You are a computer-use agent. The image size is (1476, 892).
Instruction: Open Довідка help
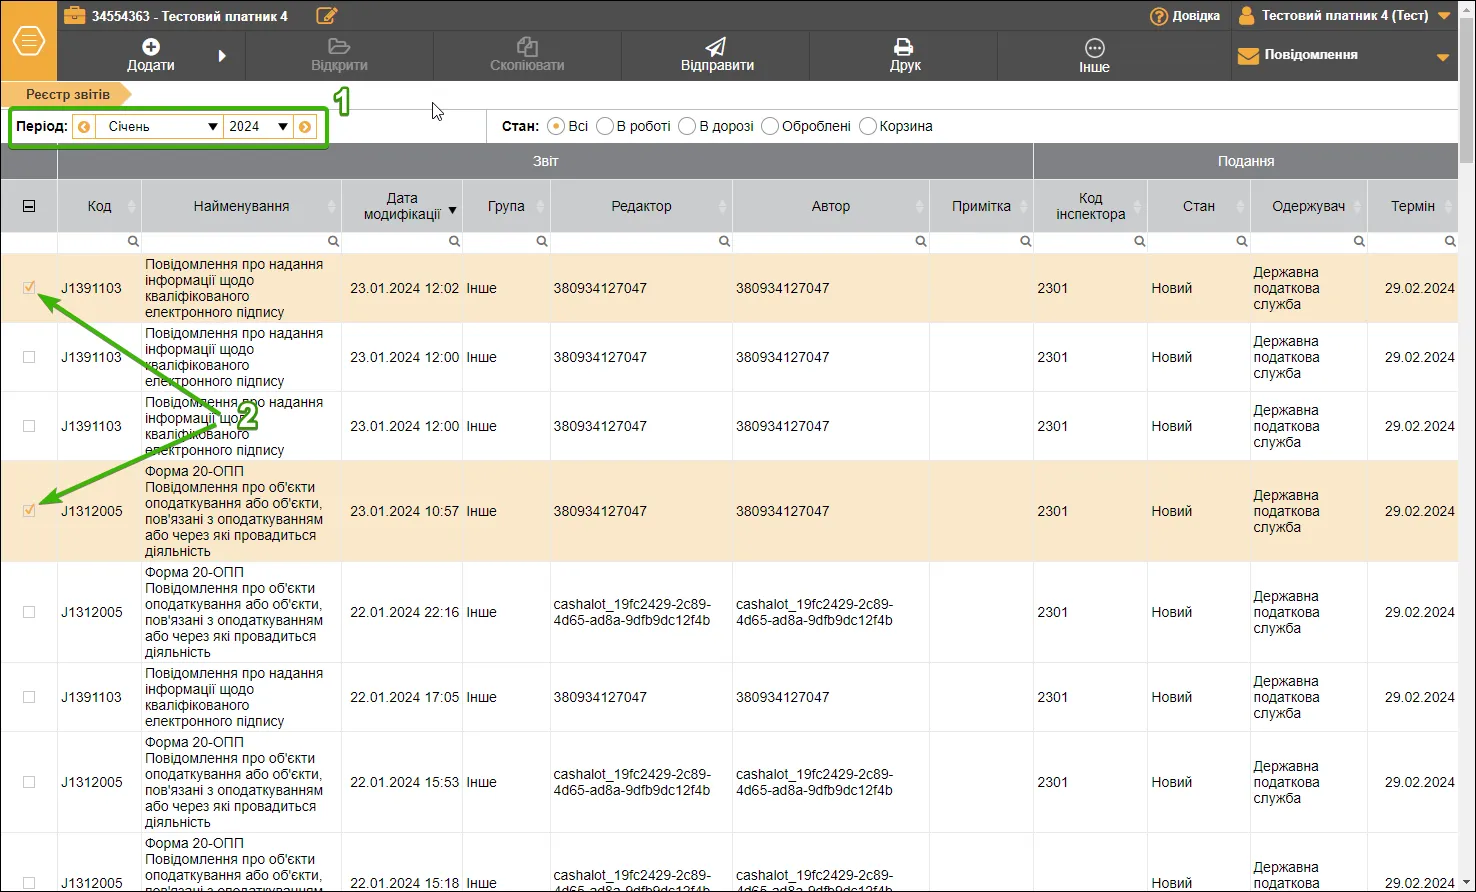coord(1185,16)
